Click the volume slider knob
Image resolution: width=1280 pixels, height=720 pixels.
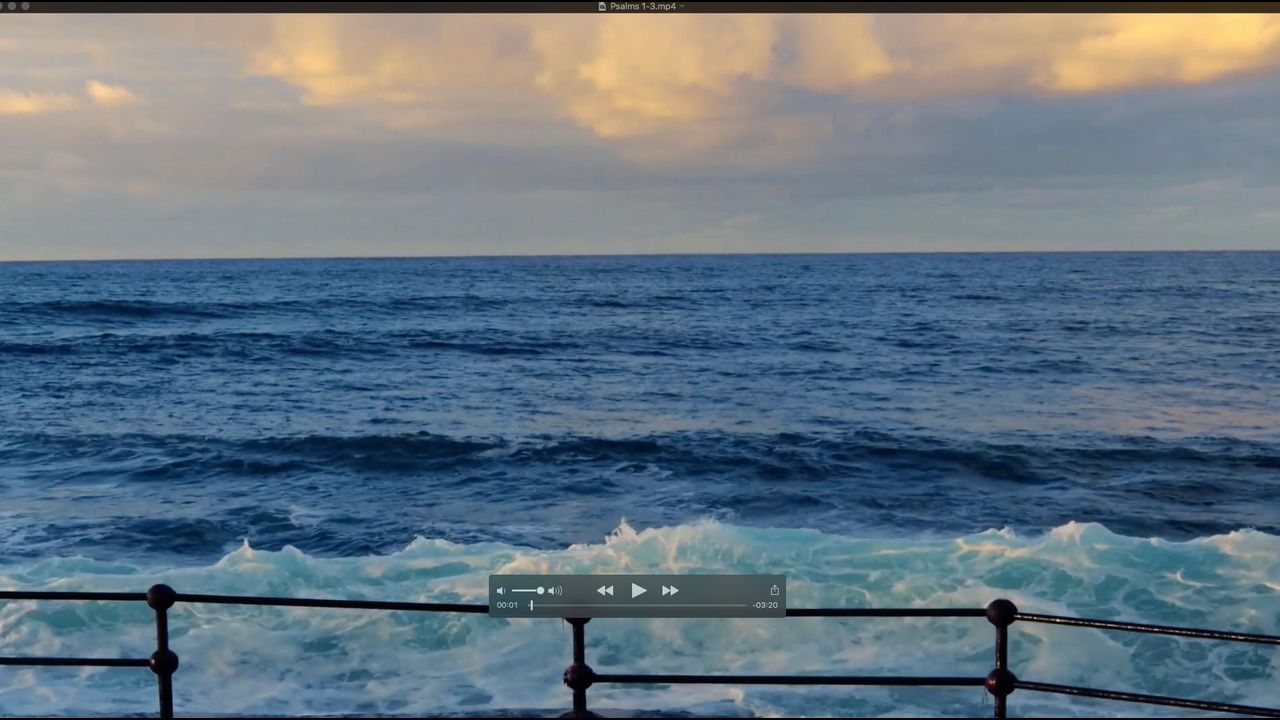(x=540, y=591)
